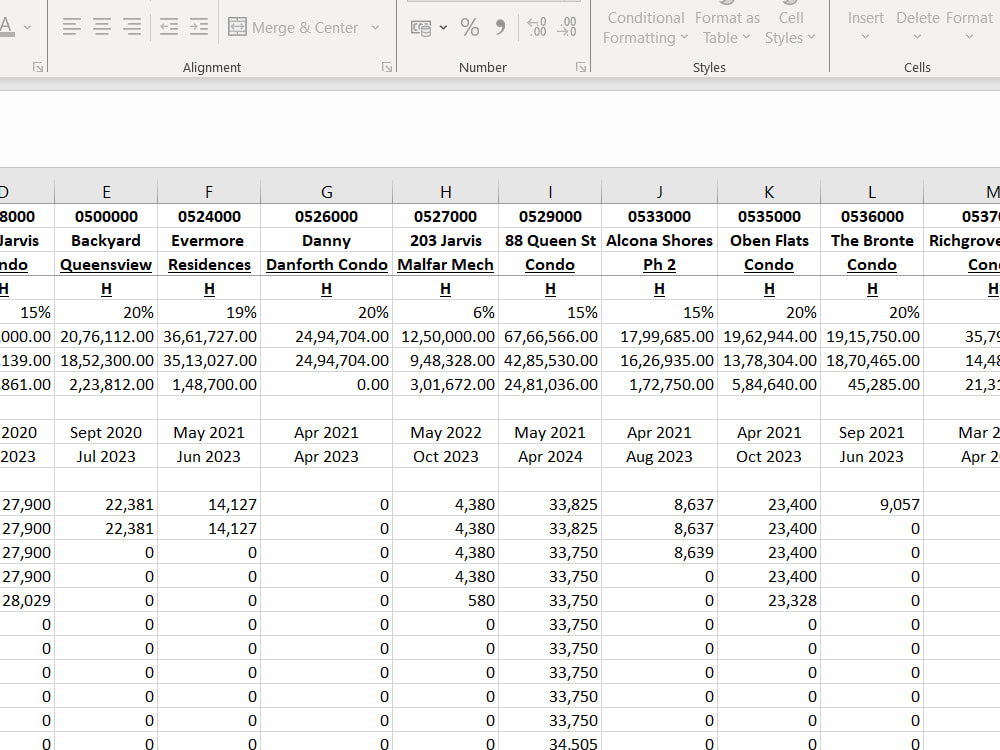Image resolution: width=1000 pixels, height=750 pixels.
Task: Click the Format as Table button
Action: coord(727,27)
